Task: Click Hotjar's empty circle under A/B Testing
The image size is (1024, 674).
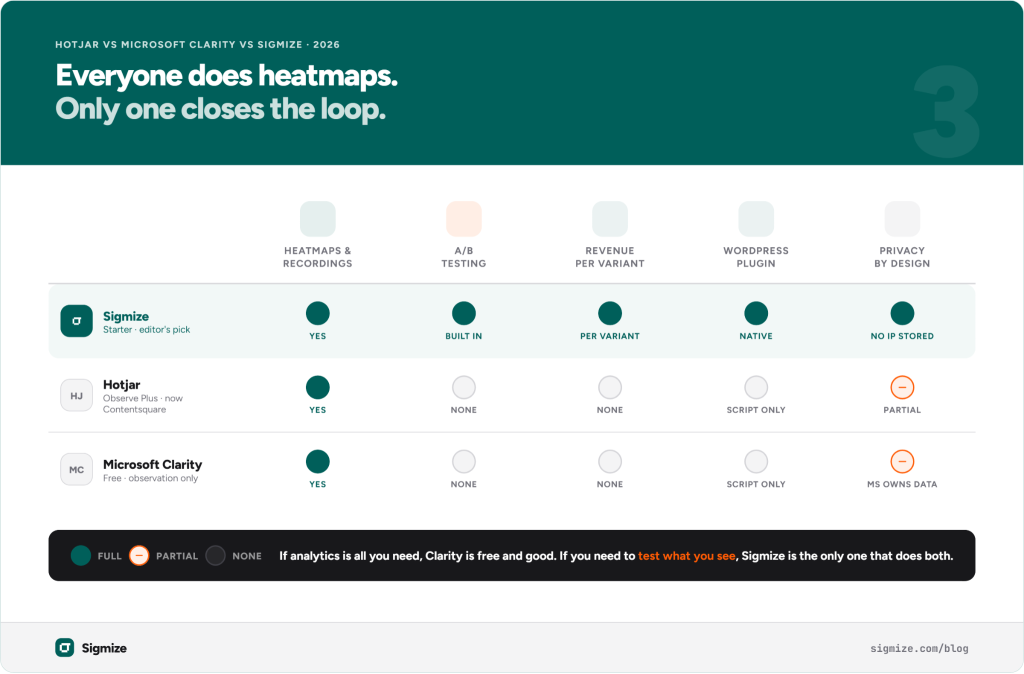Action: (464, 387)
